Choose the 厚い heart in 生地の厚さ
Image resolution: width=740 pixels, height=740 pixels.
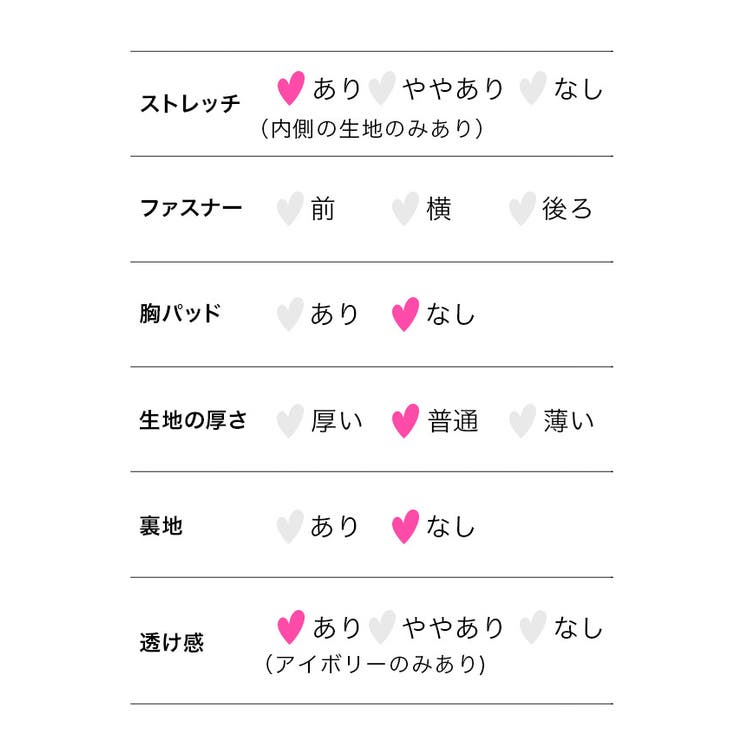[290, 420]
